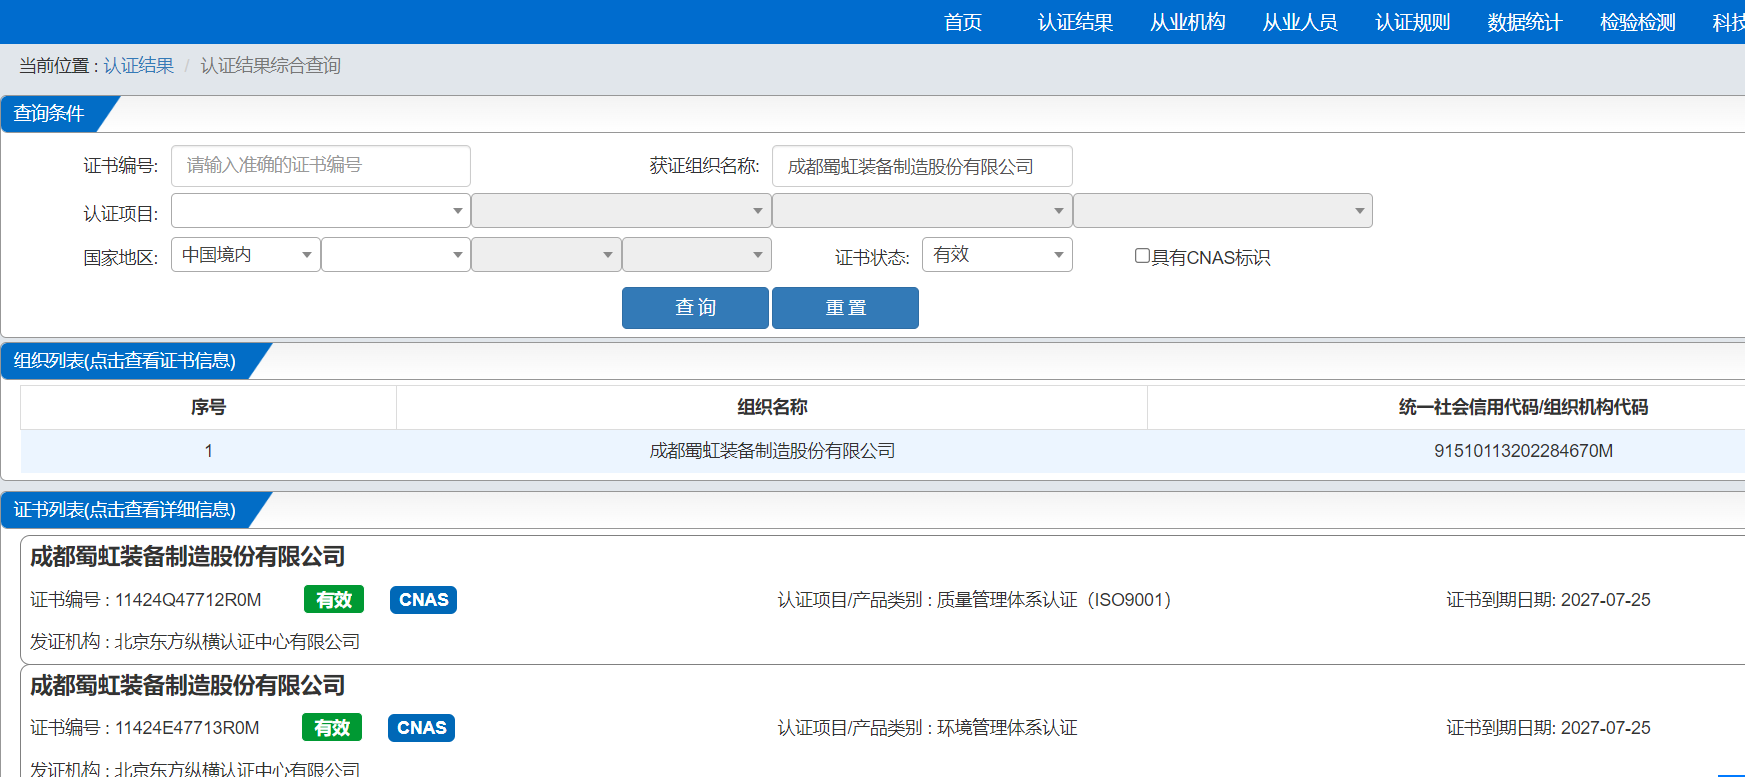Click CNAS badge on certificate 11424Q47712R0M

tap(423, 600)
